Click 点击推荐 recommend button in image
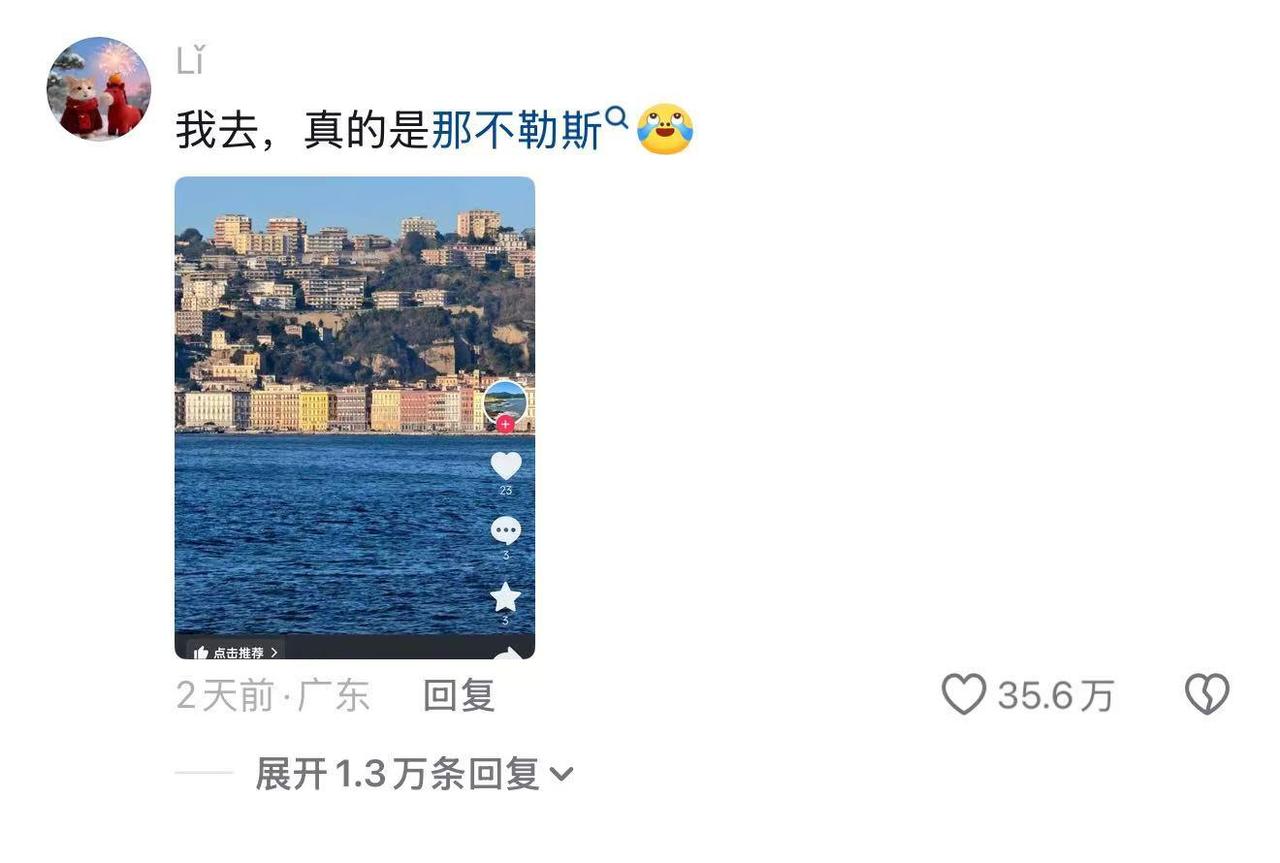The height and width of the screenshot is (863, 1280). click(x=235, y=652)
